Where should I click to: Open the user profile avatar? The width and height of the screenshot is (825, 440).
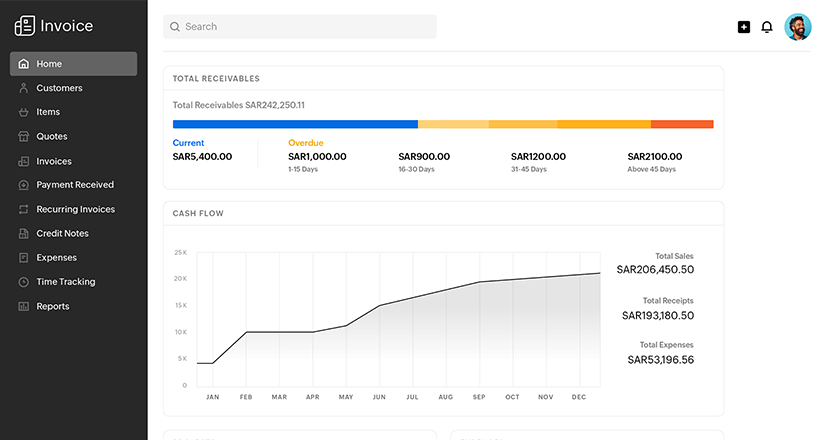[x=798, y=27]
